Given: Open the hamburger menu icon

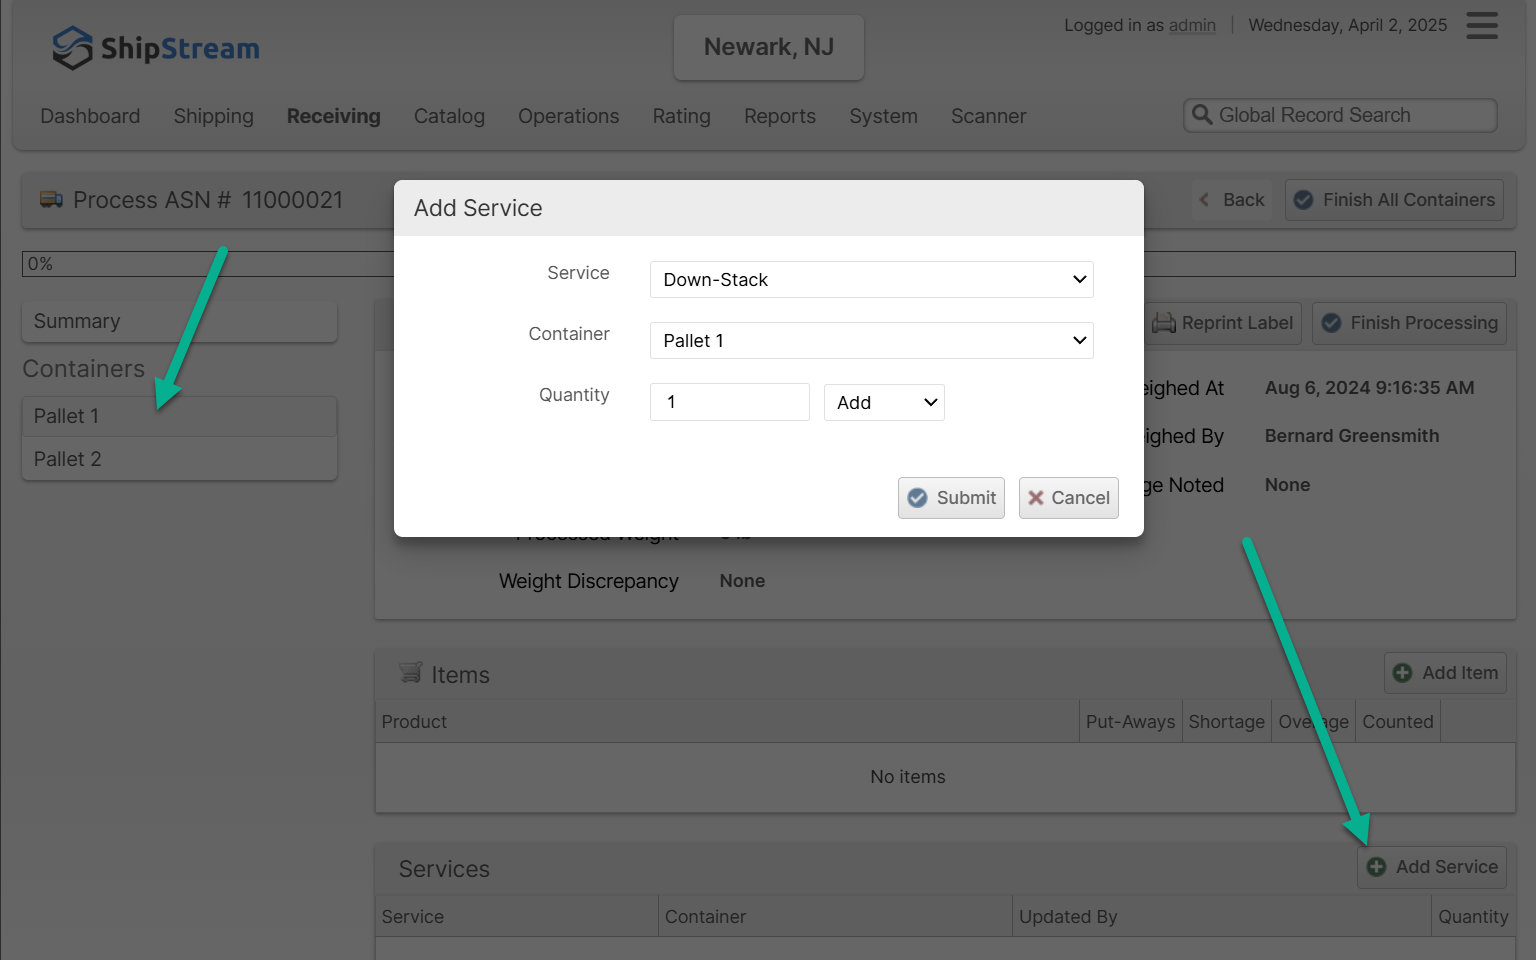Looking at the screenshot, I should (x=1482, y=26).
